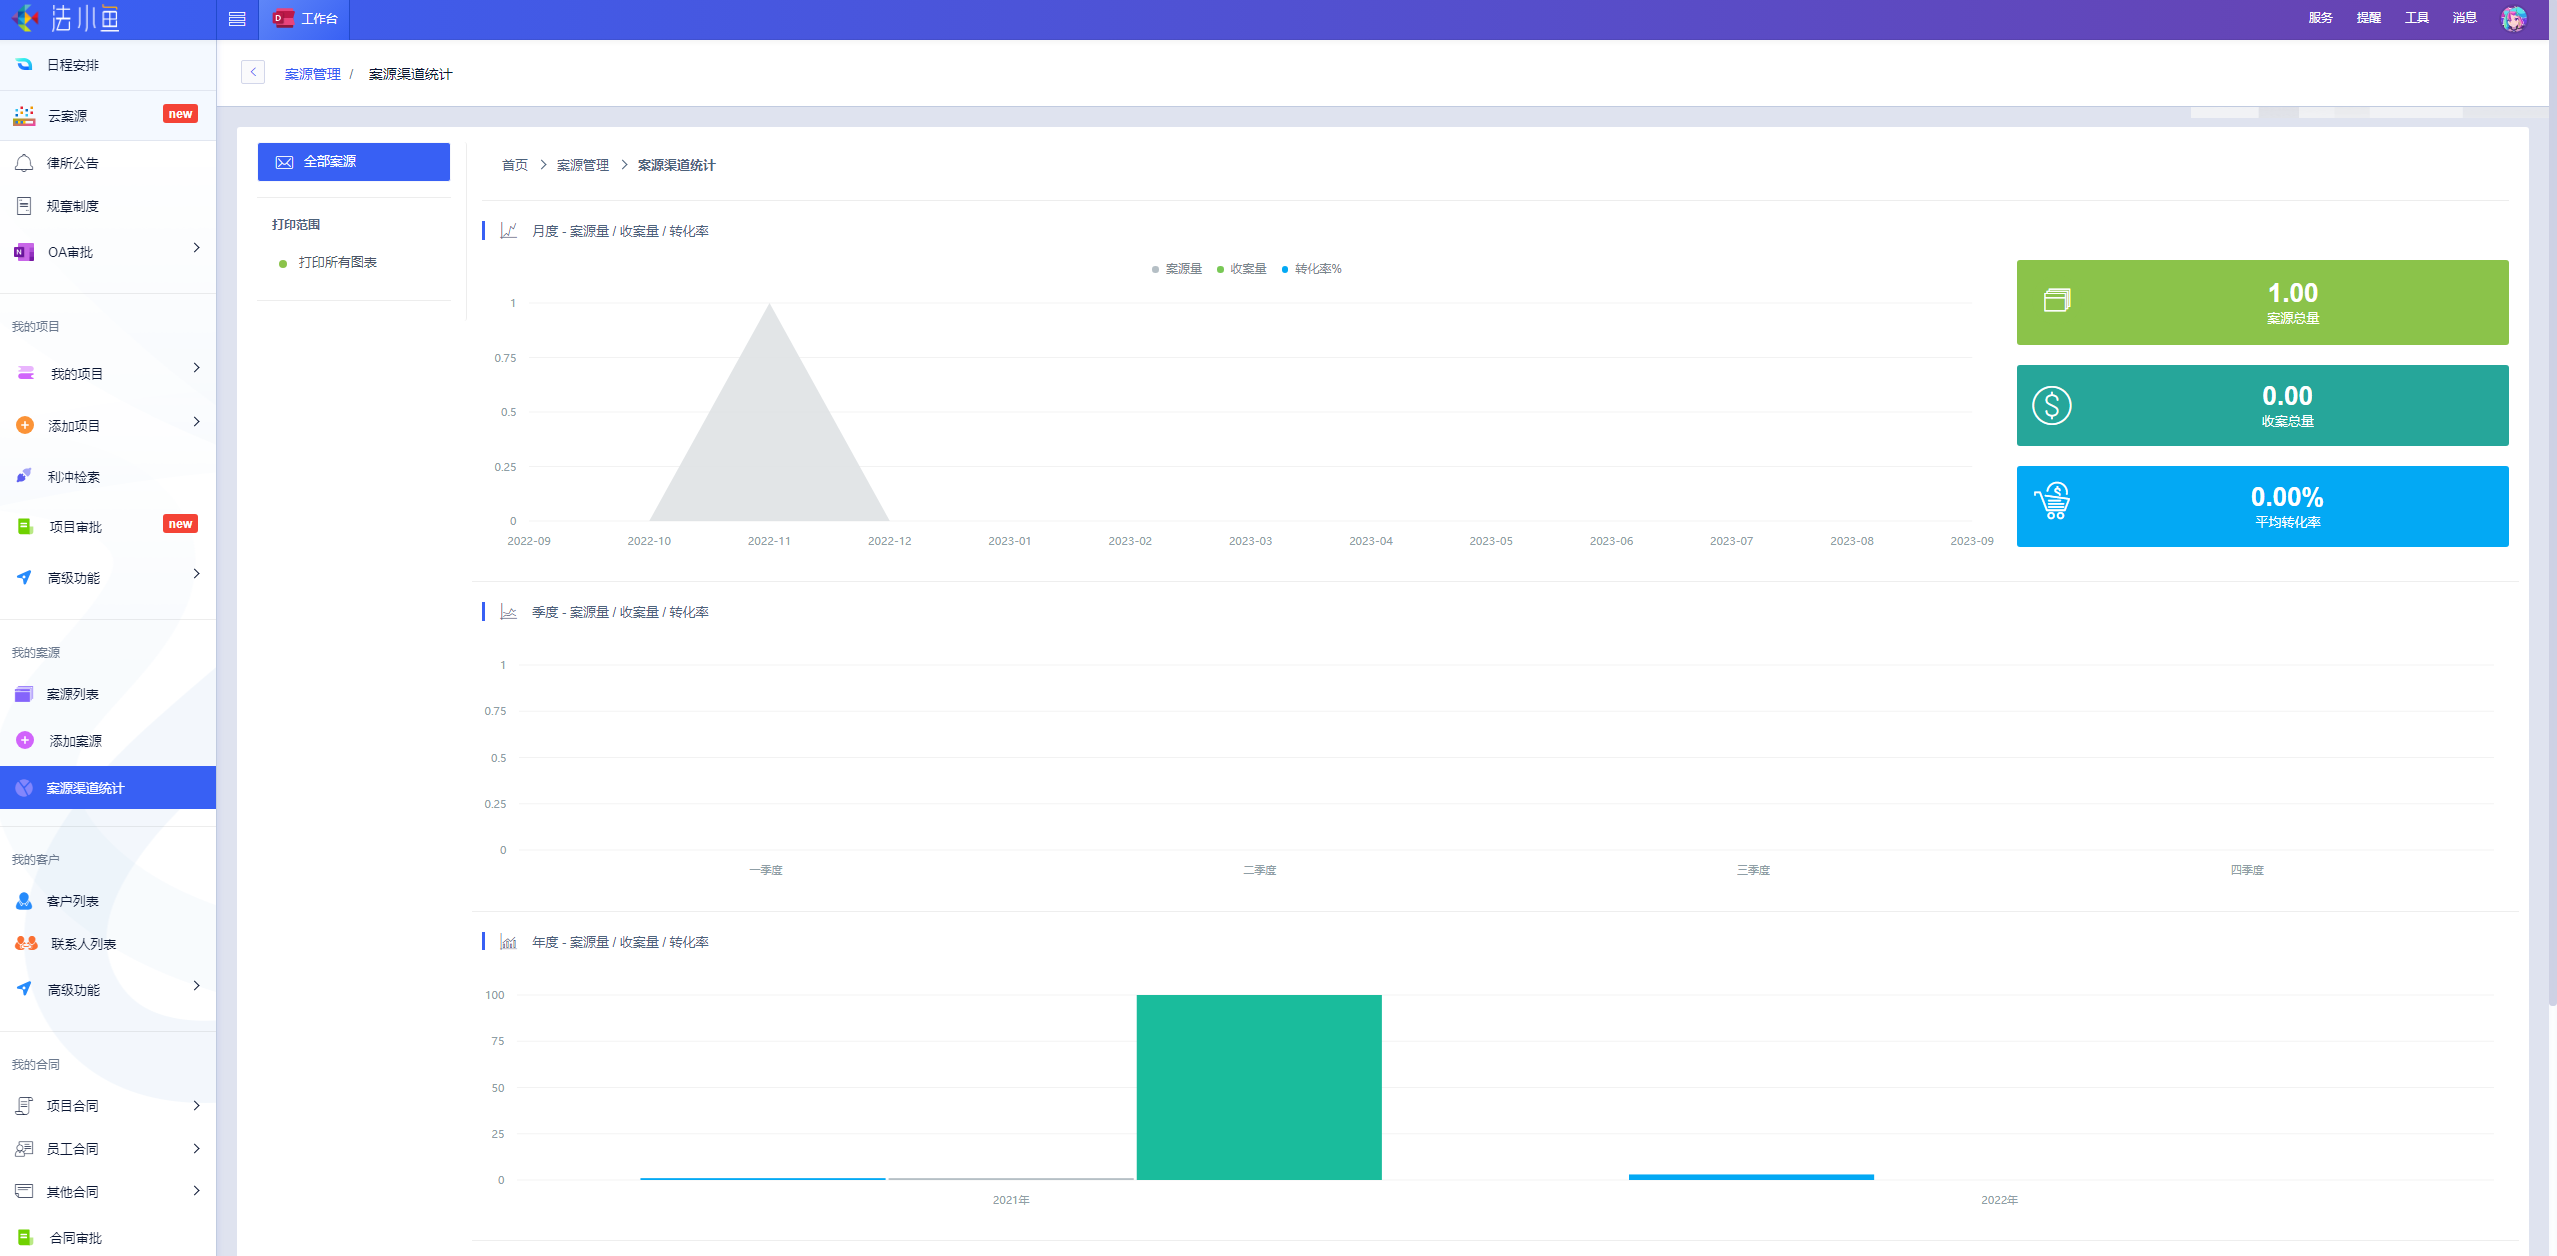Click the 全部案源 button

tap(353, 162)
